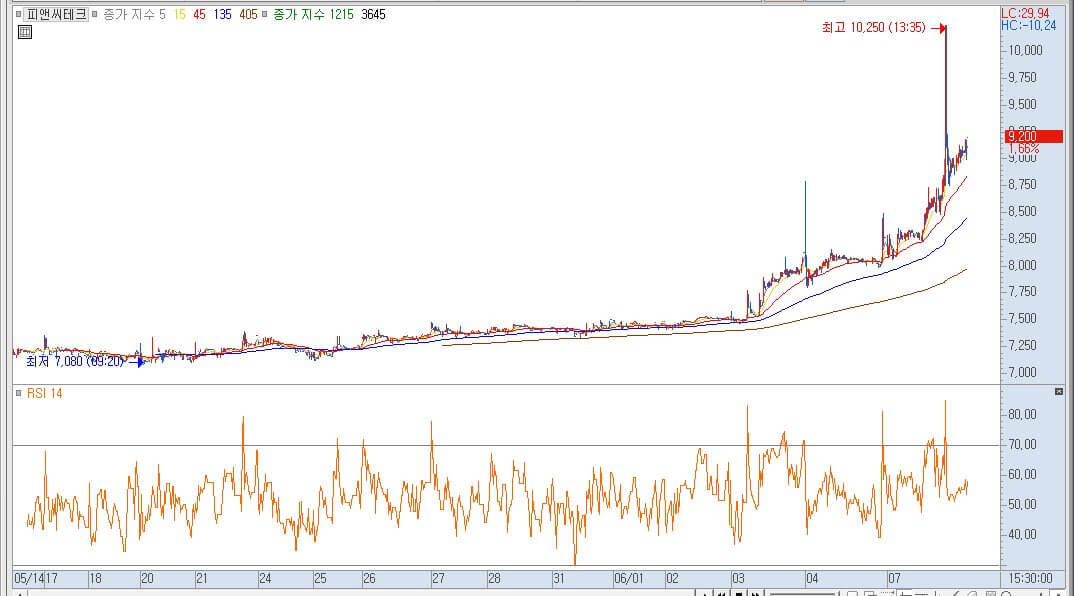The height and width of the screenshot is (596, 1074).
Task: Click the 05/14 date on time axis
Action: (29, 579)
